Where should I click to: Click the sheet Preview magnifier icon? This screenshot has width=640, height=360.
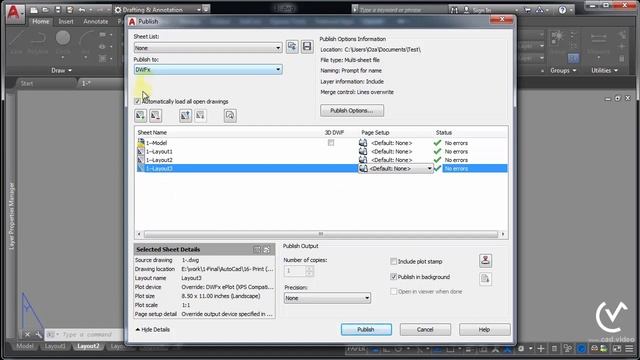[230, 116]
